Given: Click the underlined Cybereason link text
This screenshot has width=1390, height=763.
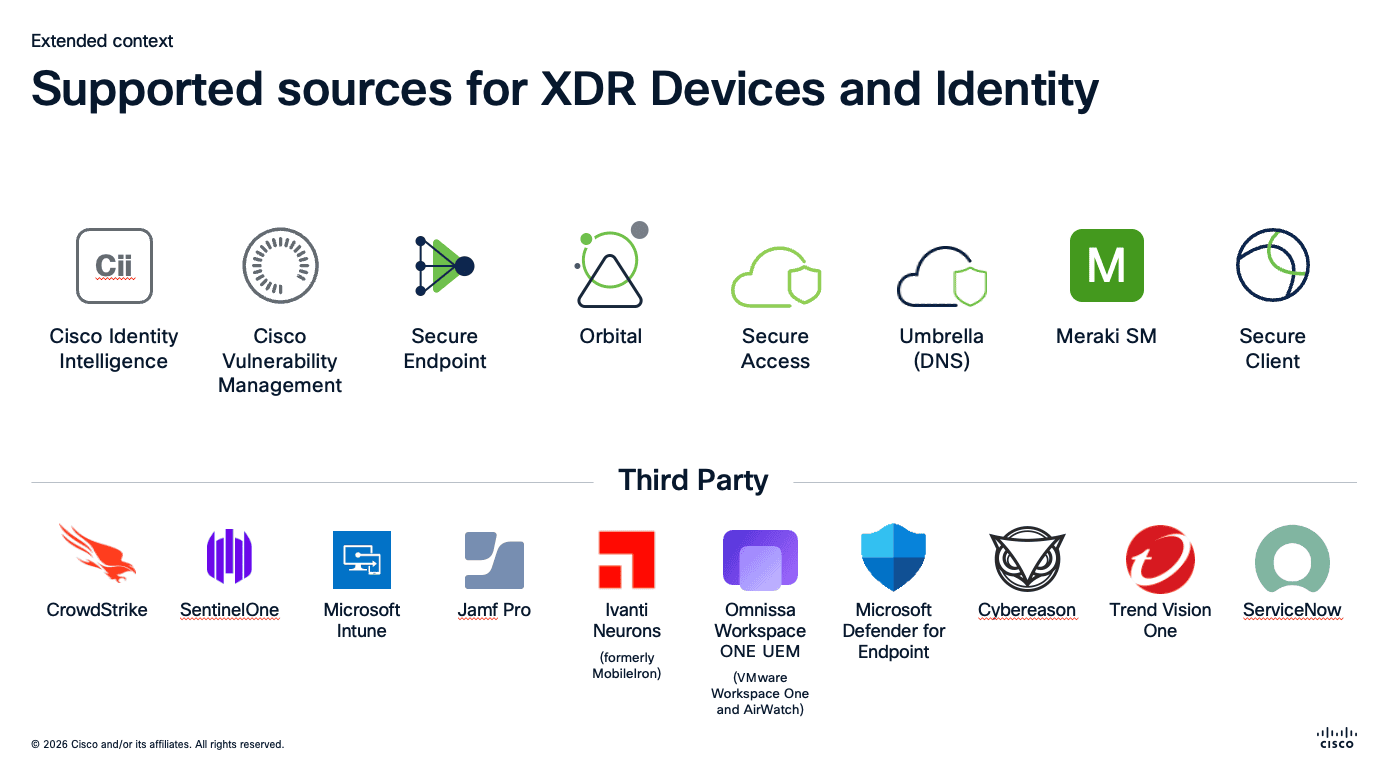Looking at the screenshot, I should (1027, 610).
